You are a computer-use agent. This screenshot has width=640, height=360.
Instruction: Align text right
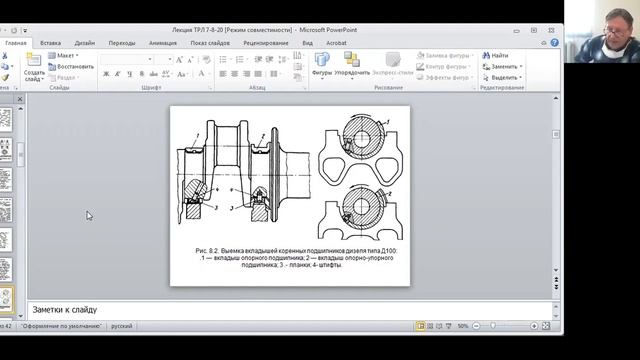coord(247,74)
